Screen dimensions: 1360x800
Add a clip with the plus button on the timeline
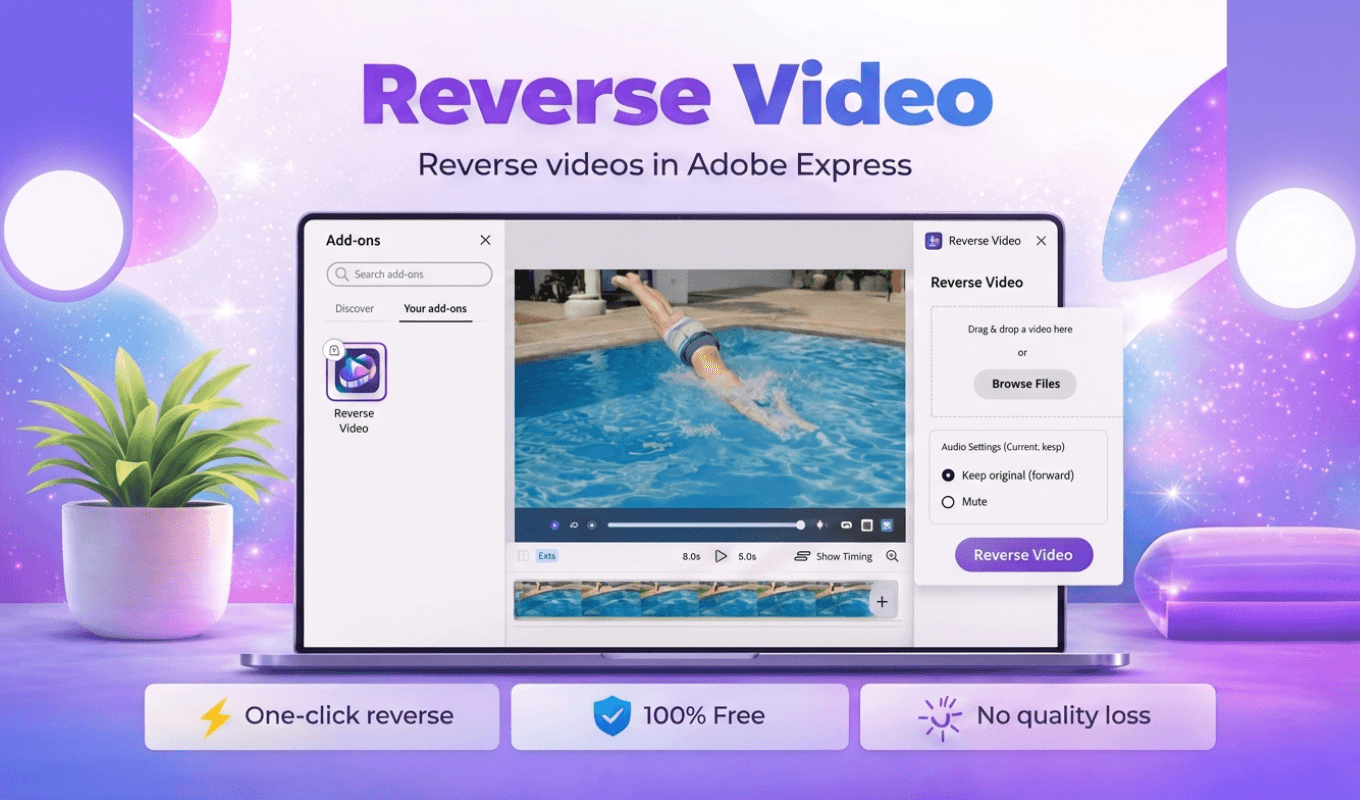click(x=882, y=601)
